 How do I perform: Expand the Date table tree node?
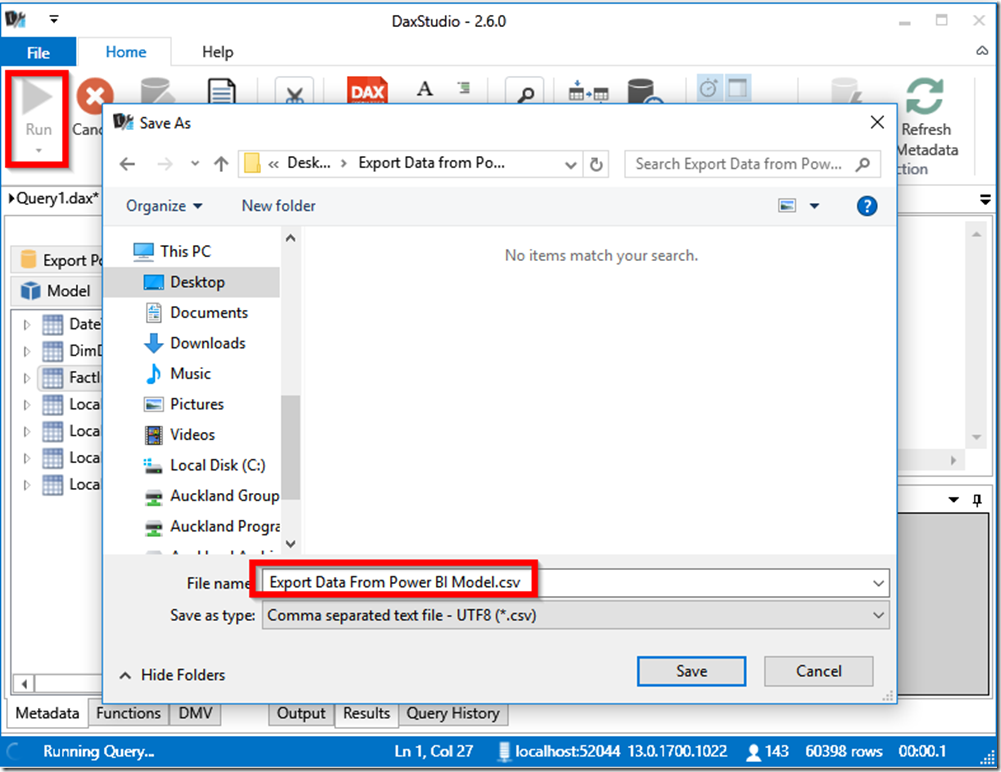coord(26,324)
